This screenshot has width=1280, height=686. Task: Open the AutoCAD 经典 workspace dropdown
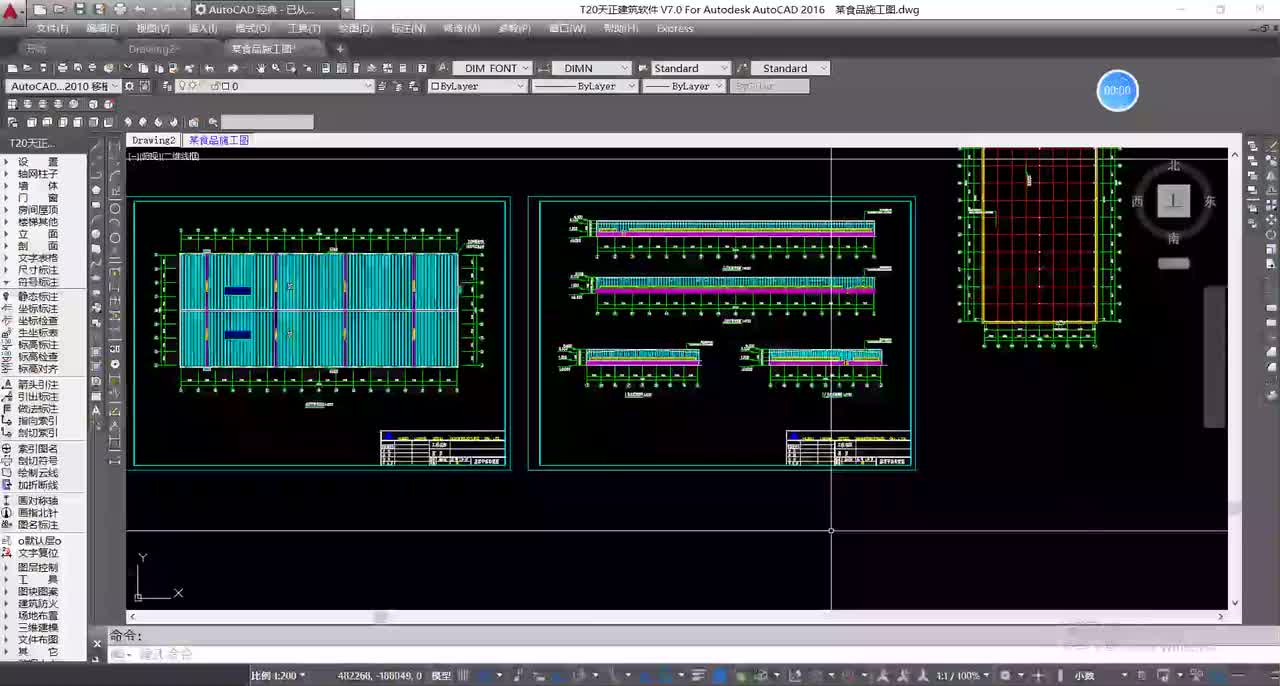click(271, 10)
